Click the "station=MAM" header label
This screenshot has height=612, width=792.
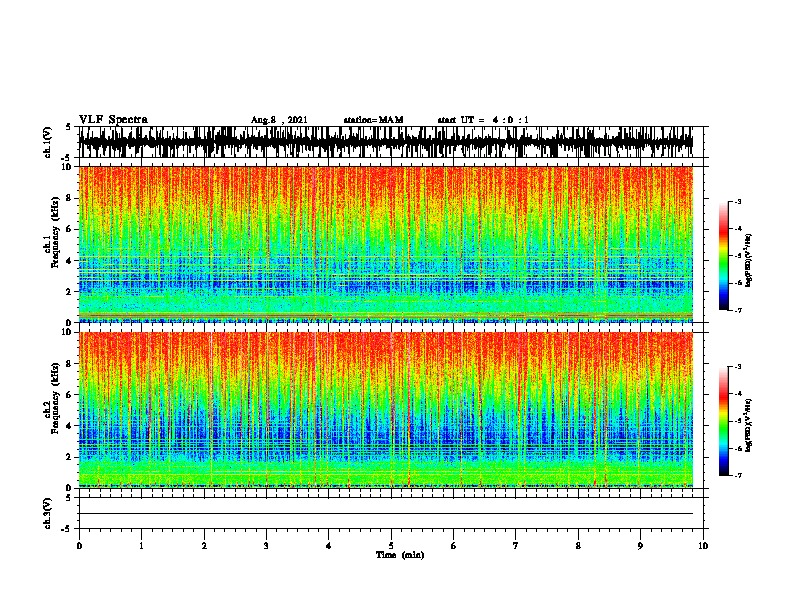click(x=374, y=120)
